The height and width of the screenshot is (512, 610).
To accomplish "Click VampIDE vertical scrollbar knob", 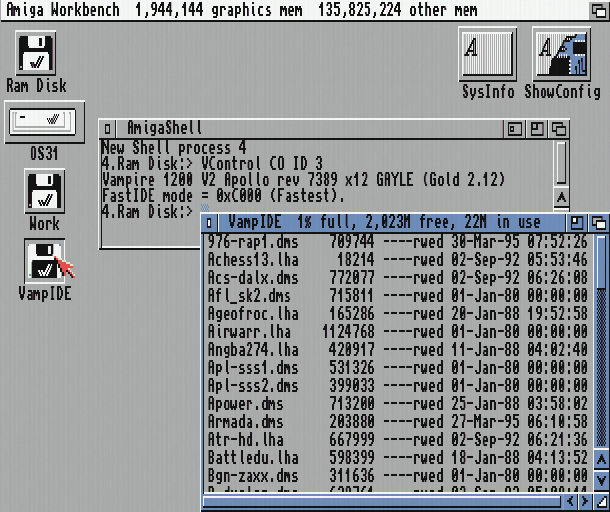I will pyautogui.click(x=601, y=261).
